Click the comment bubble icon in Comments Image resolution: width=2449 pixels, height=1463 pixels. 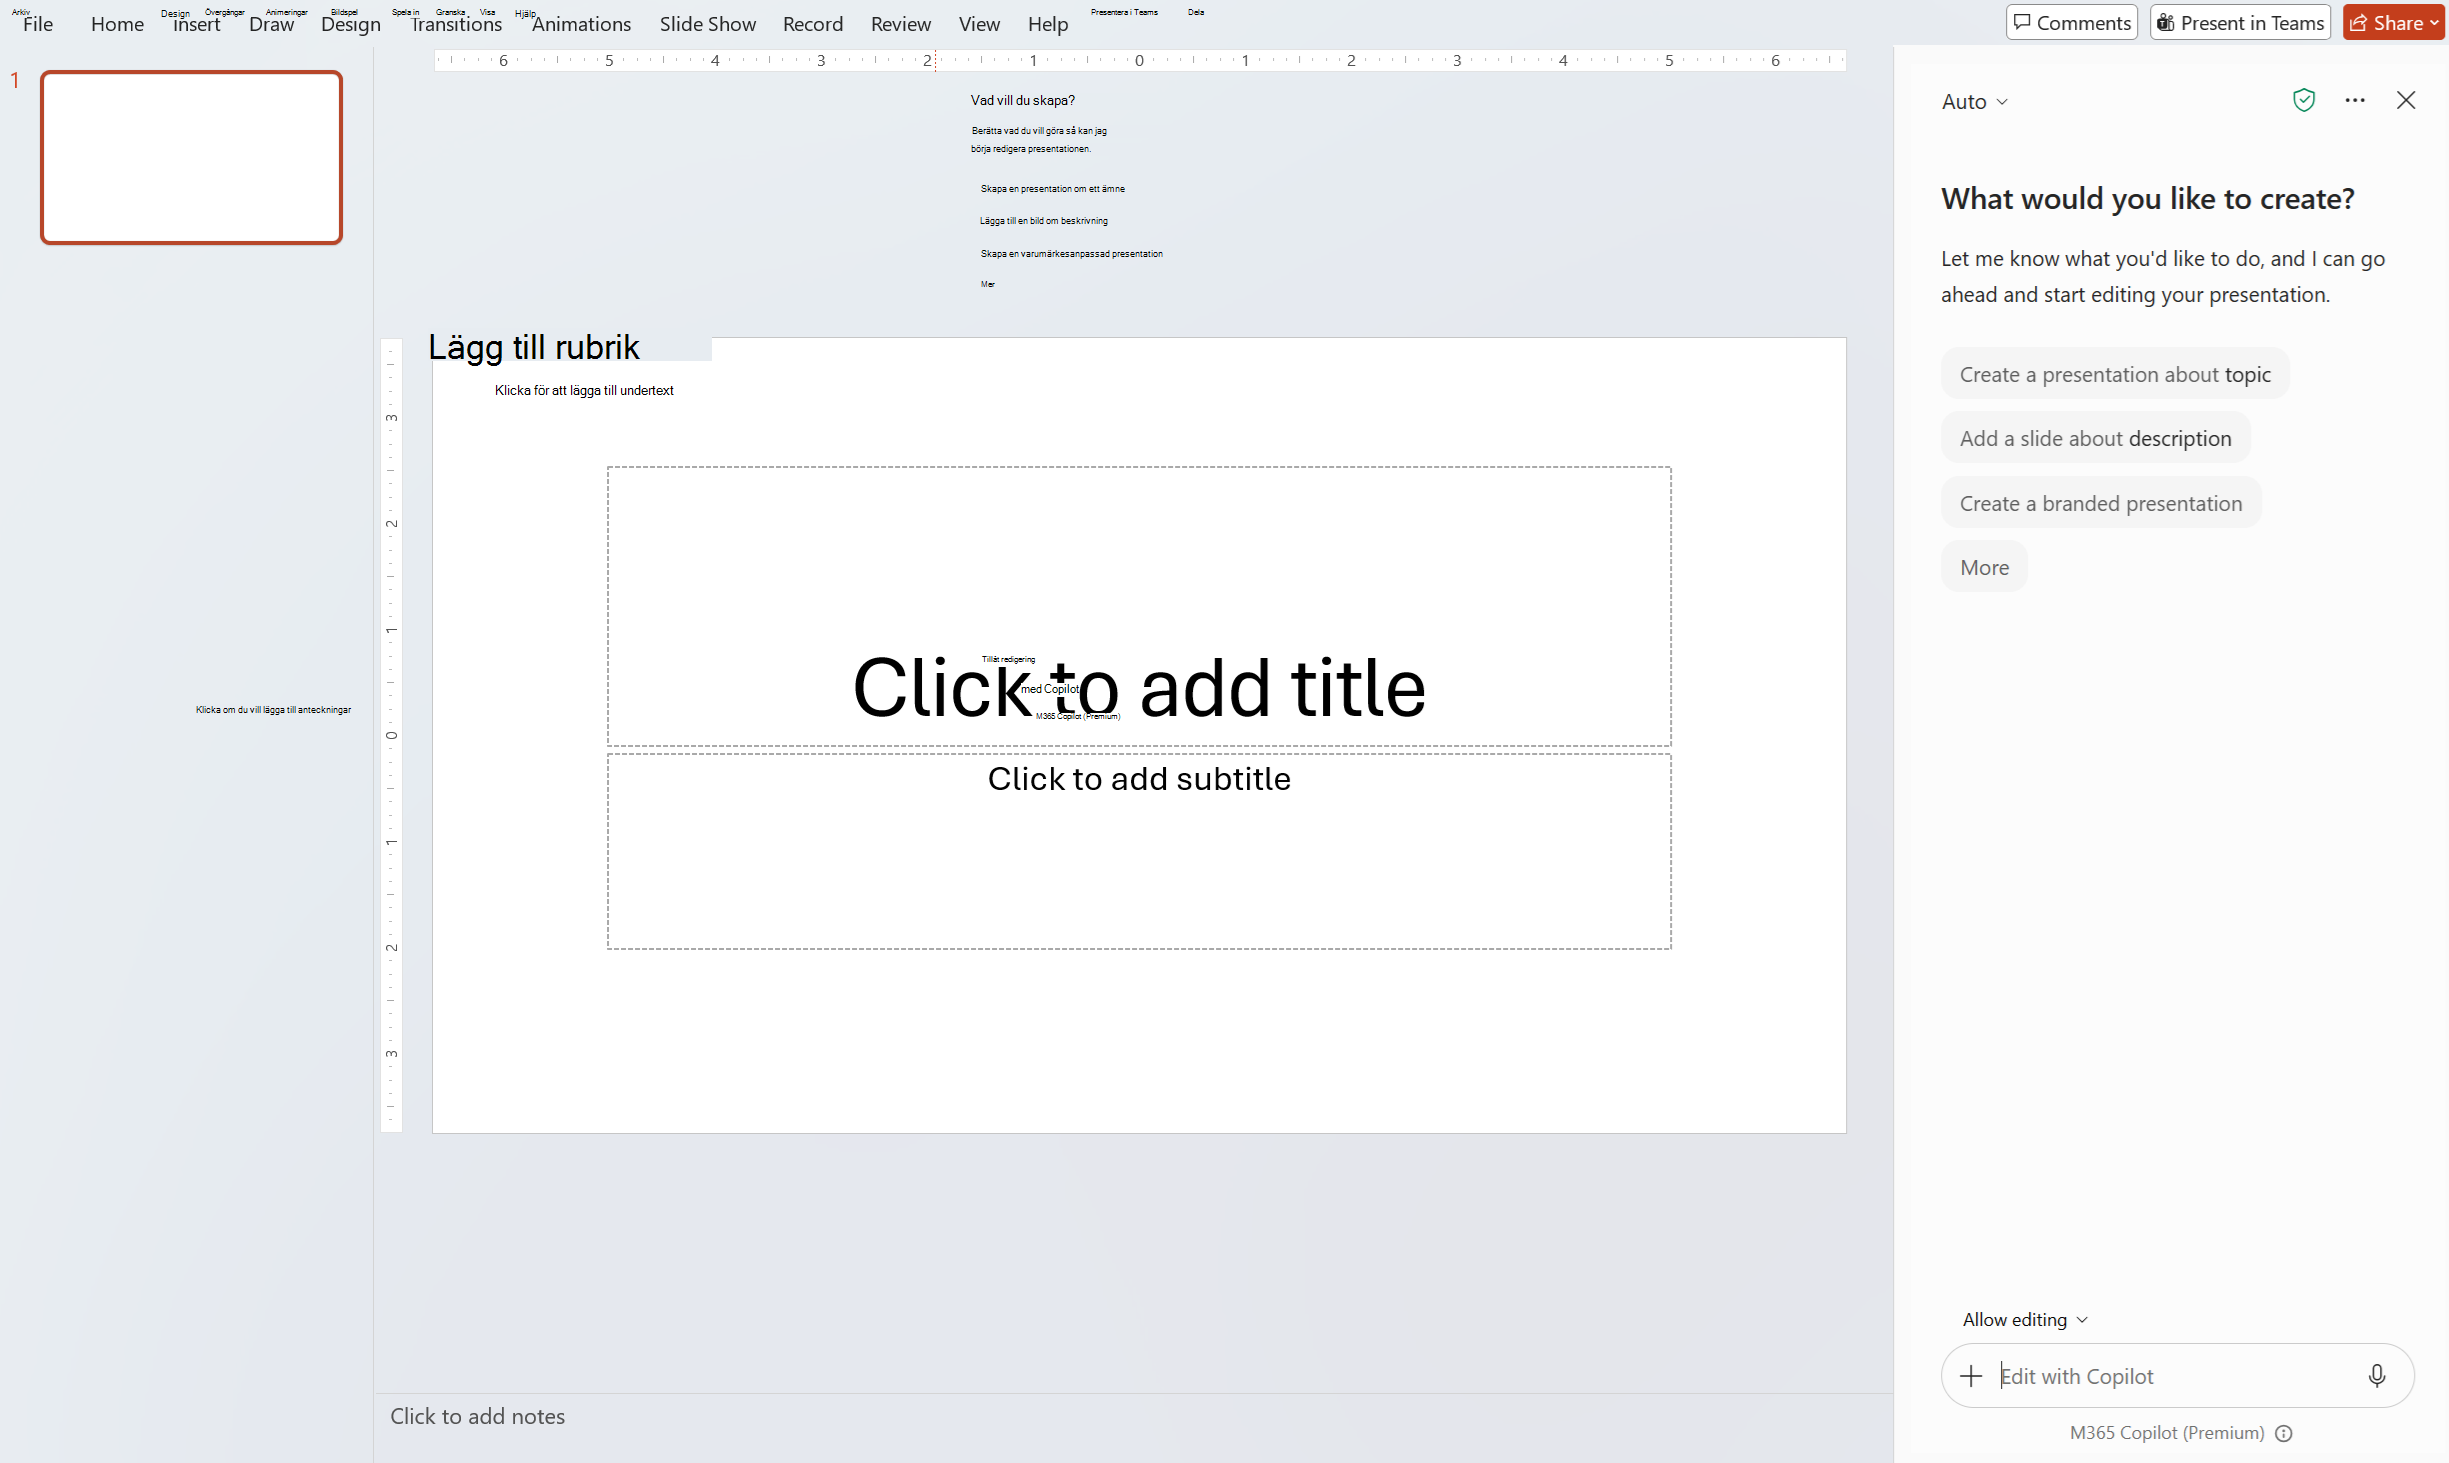[2022, 22]
